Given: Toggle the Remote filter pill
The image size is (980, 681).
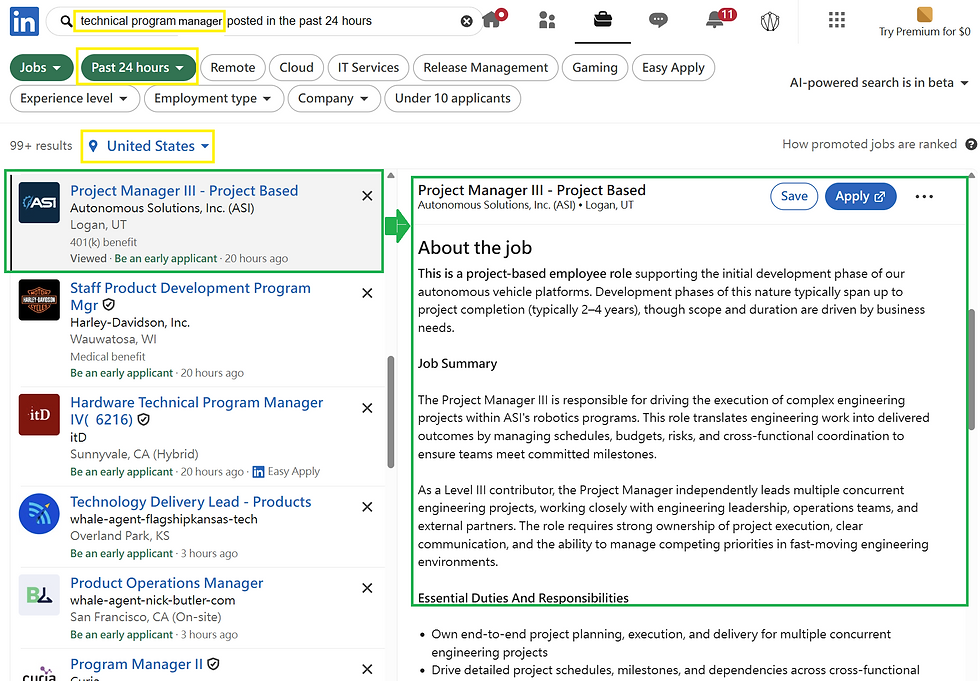Looking at the screenshot, I should click(233, 67).
